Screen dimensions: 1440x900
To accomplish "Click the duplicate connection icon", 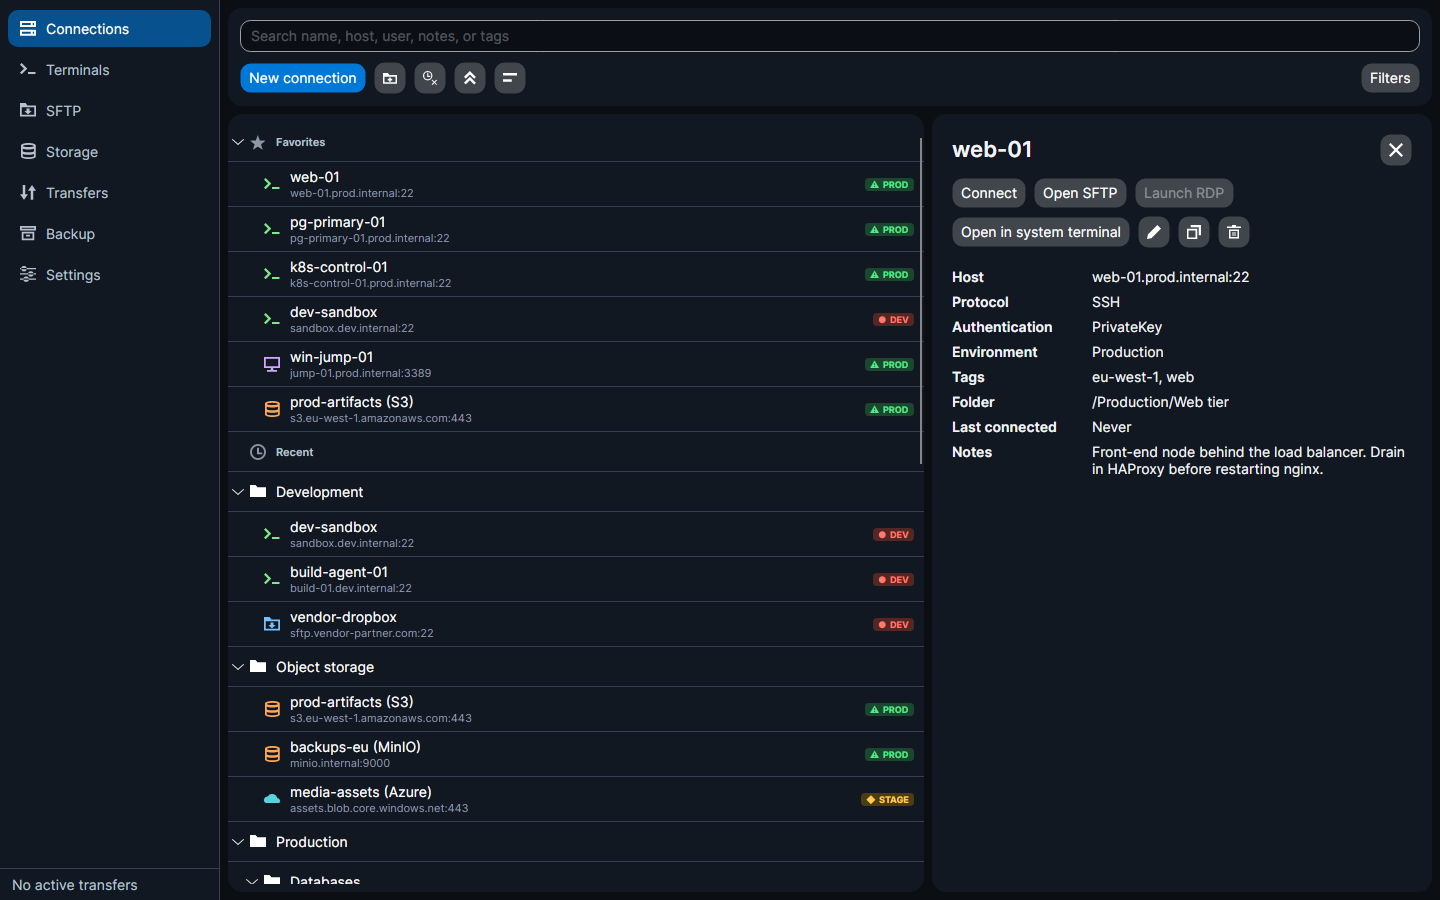I will point(1194,232).
